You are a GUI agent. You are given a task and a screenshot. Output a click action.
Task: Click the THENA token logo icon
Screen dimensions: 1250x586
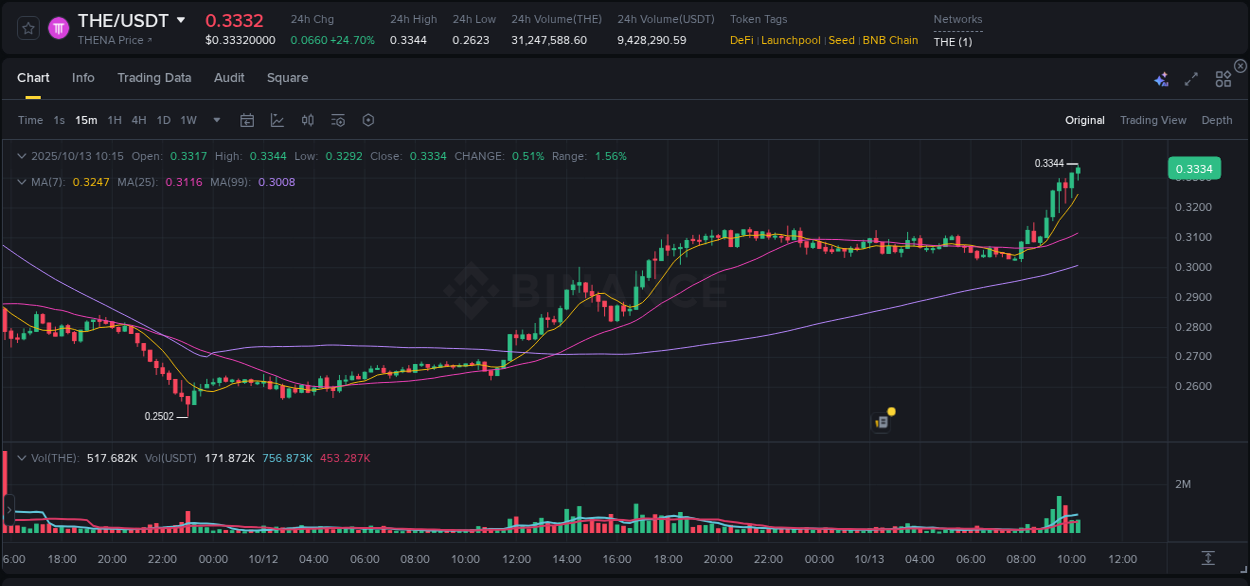tap(59, 27)
